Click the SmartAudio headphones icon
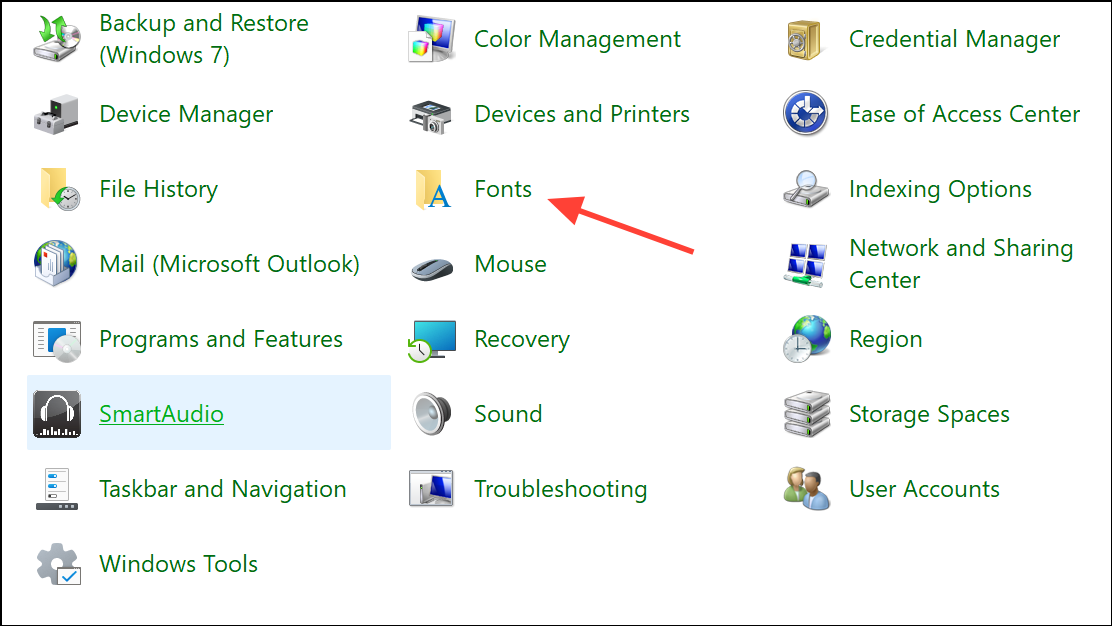The height and width of the screenshot is (626, 1112). click(57, 414)
